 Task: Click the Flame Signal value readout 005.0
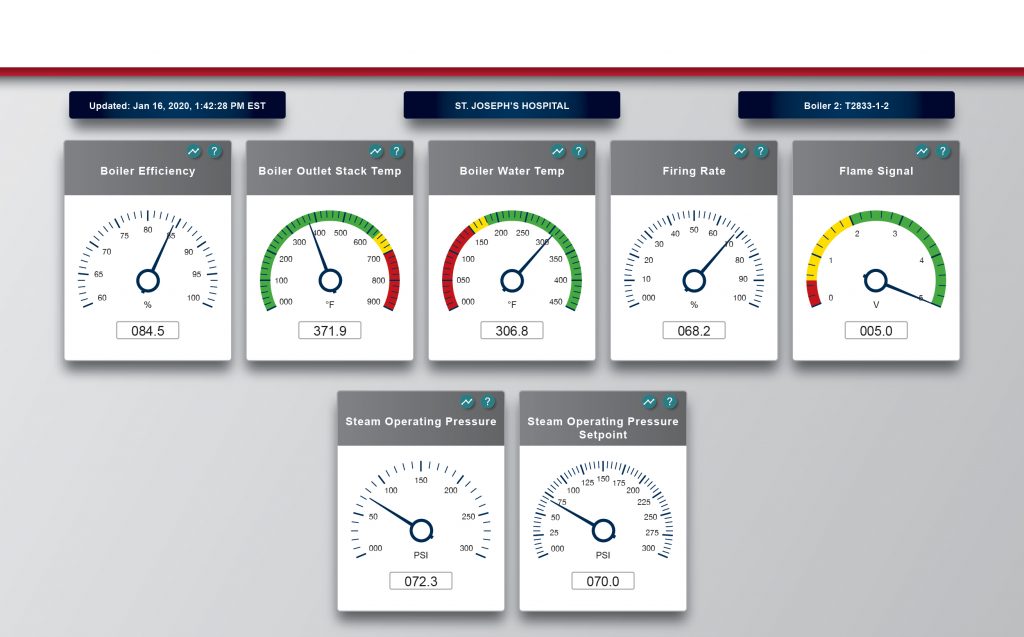[x=876, y=330]
